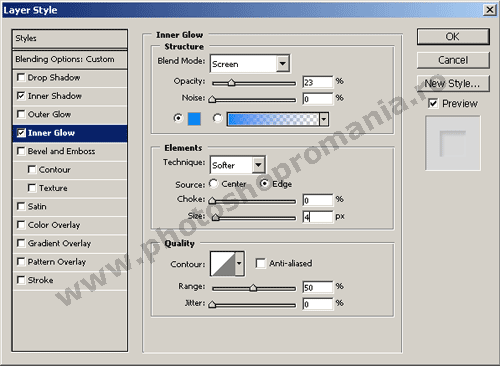The width and height of the screenshot is (500, 366).
Task: Click the blue glow color swatch
Action: coord(194,119)
